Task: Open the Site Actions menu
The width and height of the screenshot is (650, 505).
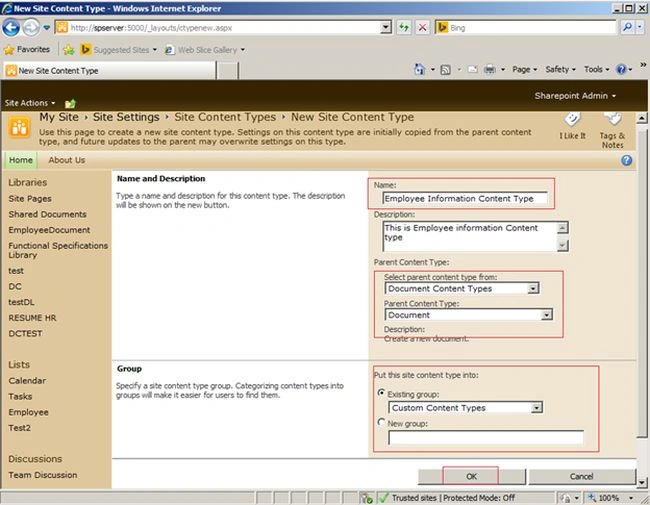Action: [30, 103]
